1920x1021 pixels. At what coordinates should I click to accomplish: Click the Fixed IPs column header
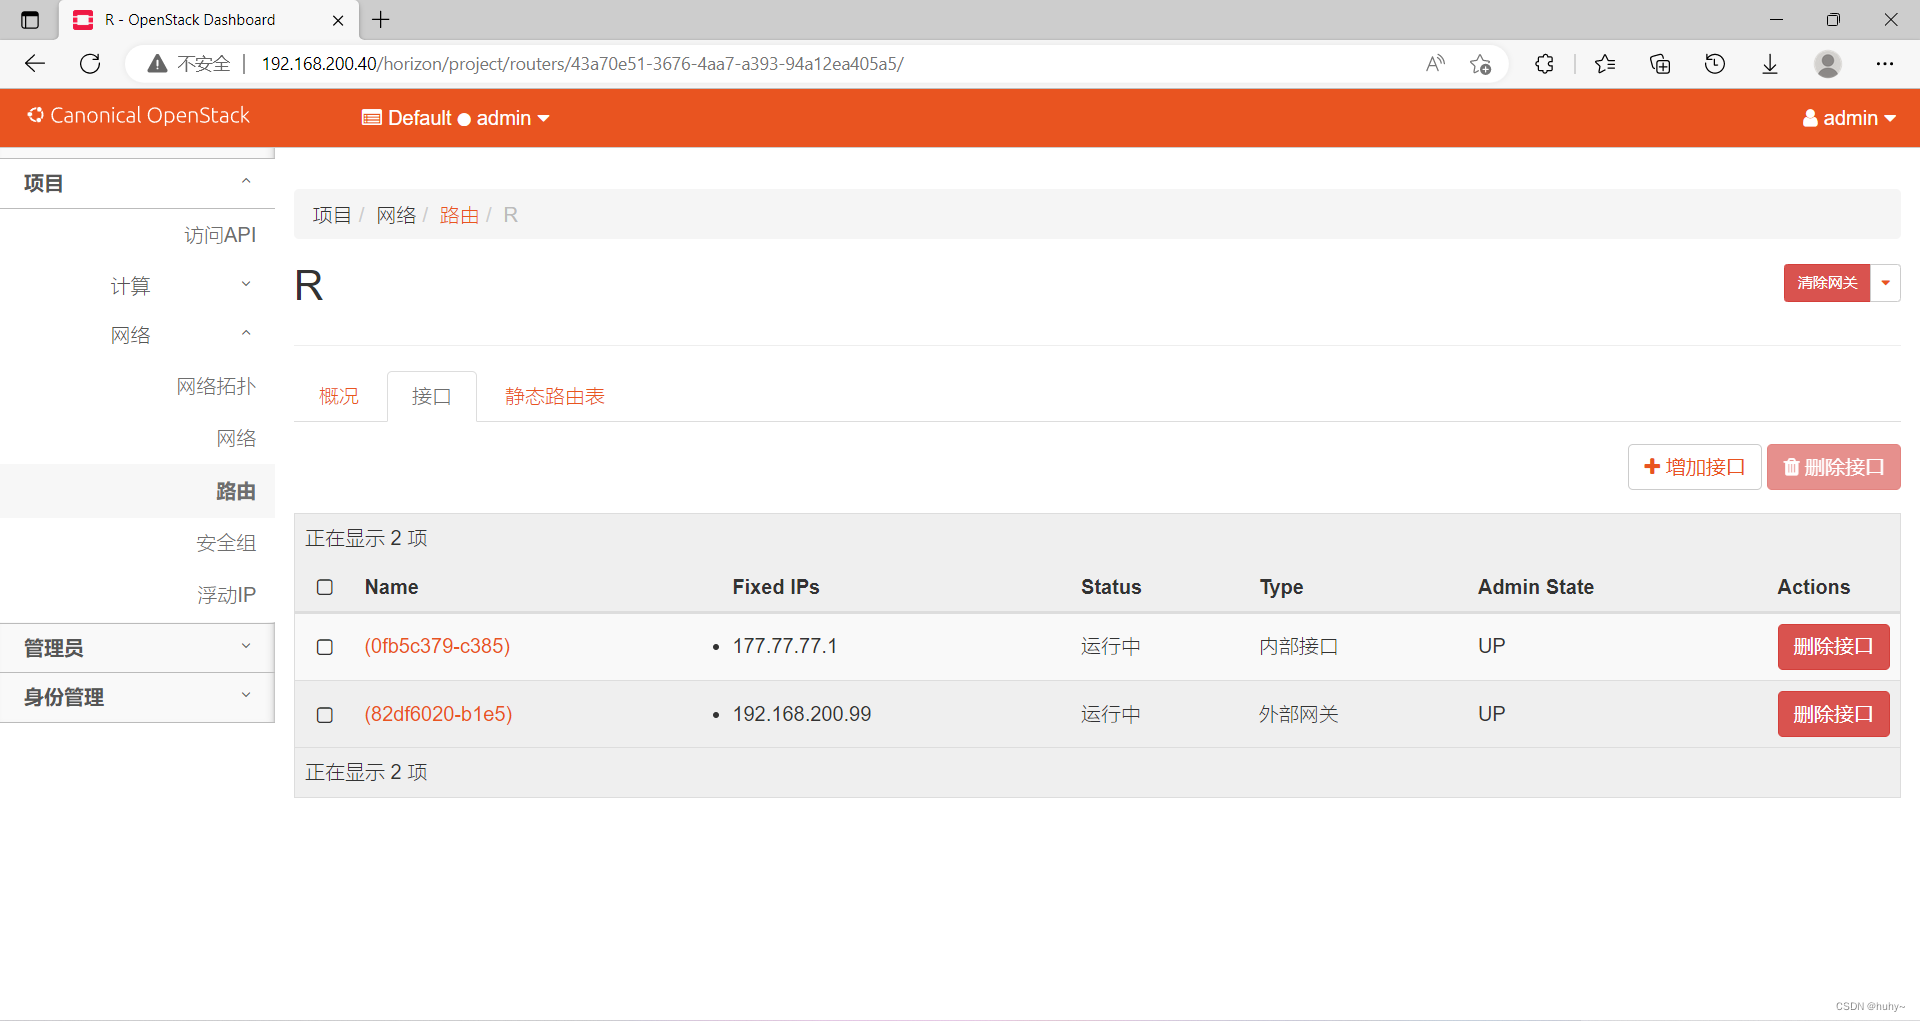(x=776, y=587)
